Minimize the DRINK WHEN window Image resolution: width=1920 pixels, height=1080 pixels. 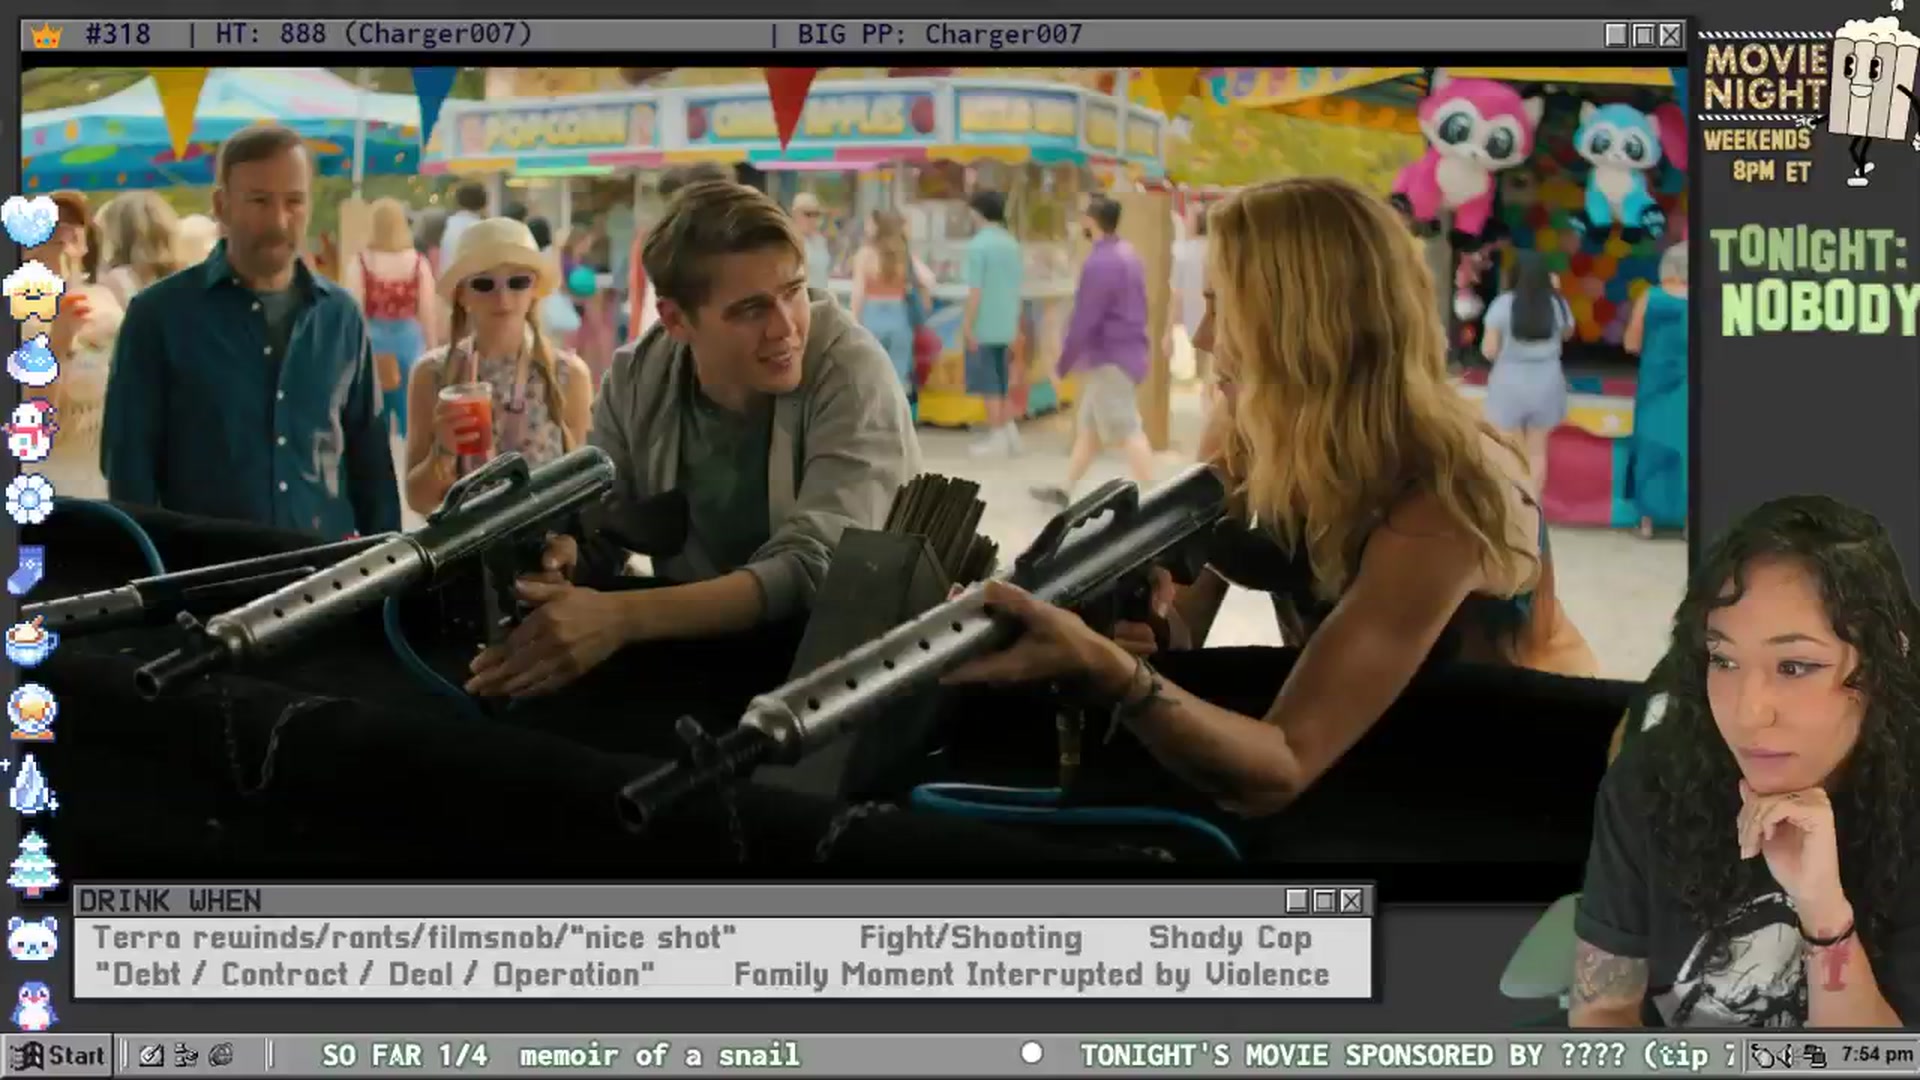(x=1297, y=901)
